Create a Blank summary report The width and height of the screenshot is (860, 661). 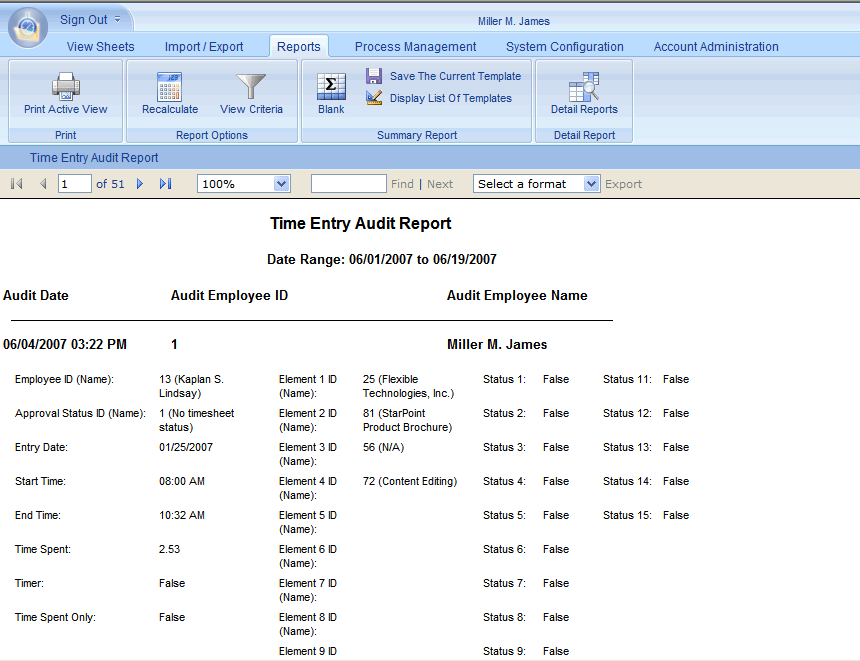point(331,88)
